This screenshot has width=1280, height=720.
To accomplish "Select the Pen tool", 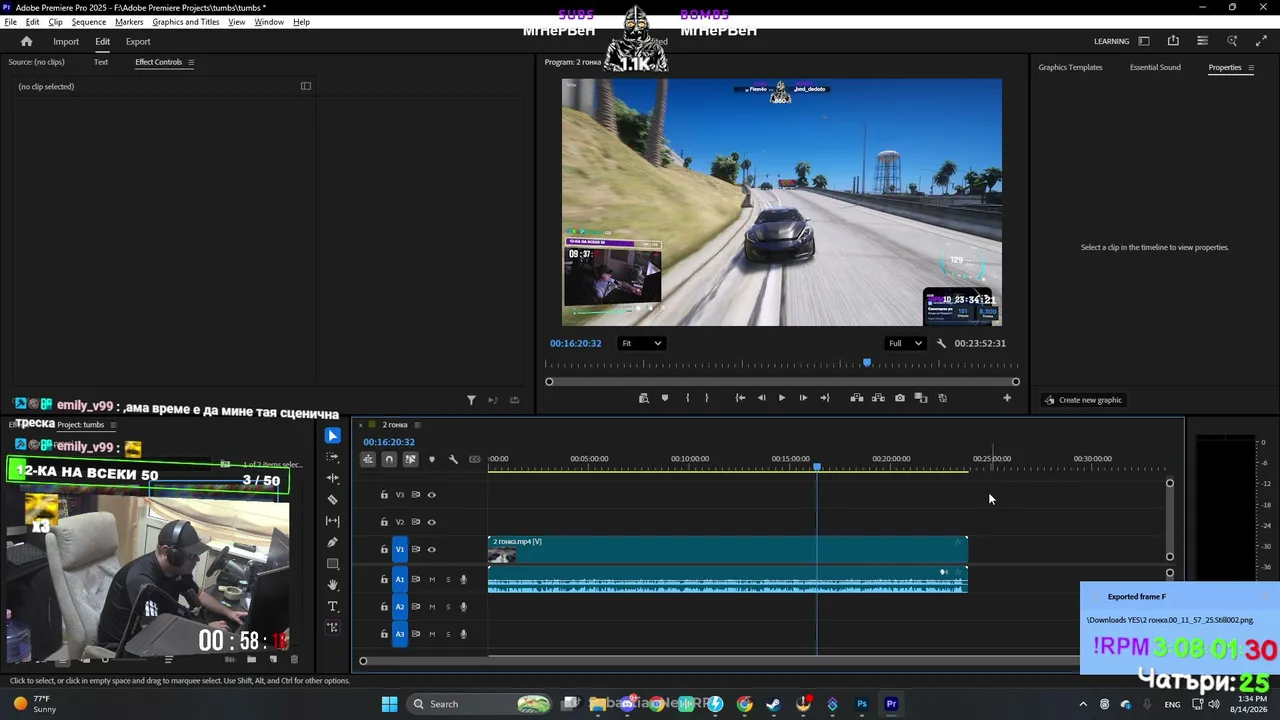I will tap(333, 542).
